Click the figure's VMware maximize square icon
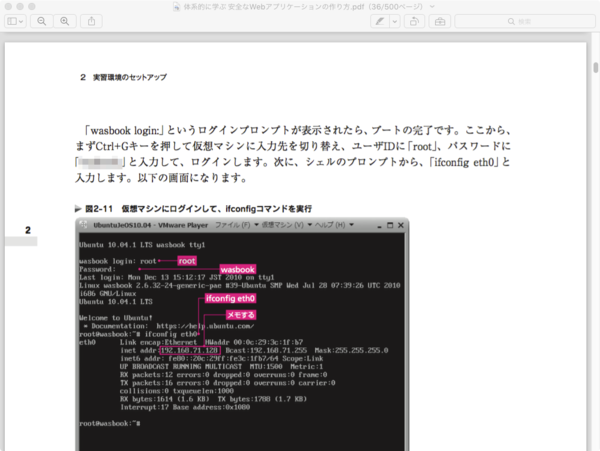The image size is (600, 451). pyautogui.click(x=390, y=225)
